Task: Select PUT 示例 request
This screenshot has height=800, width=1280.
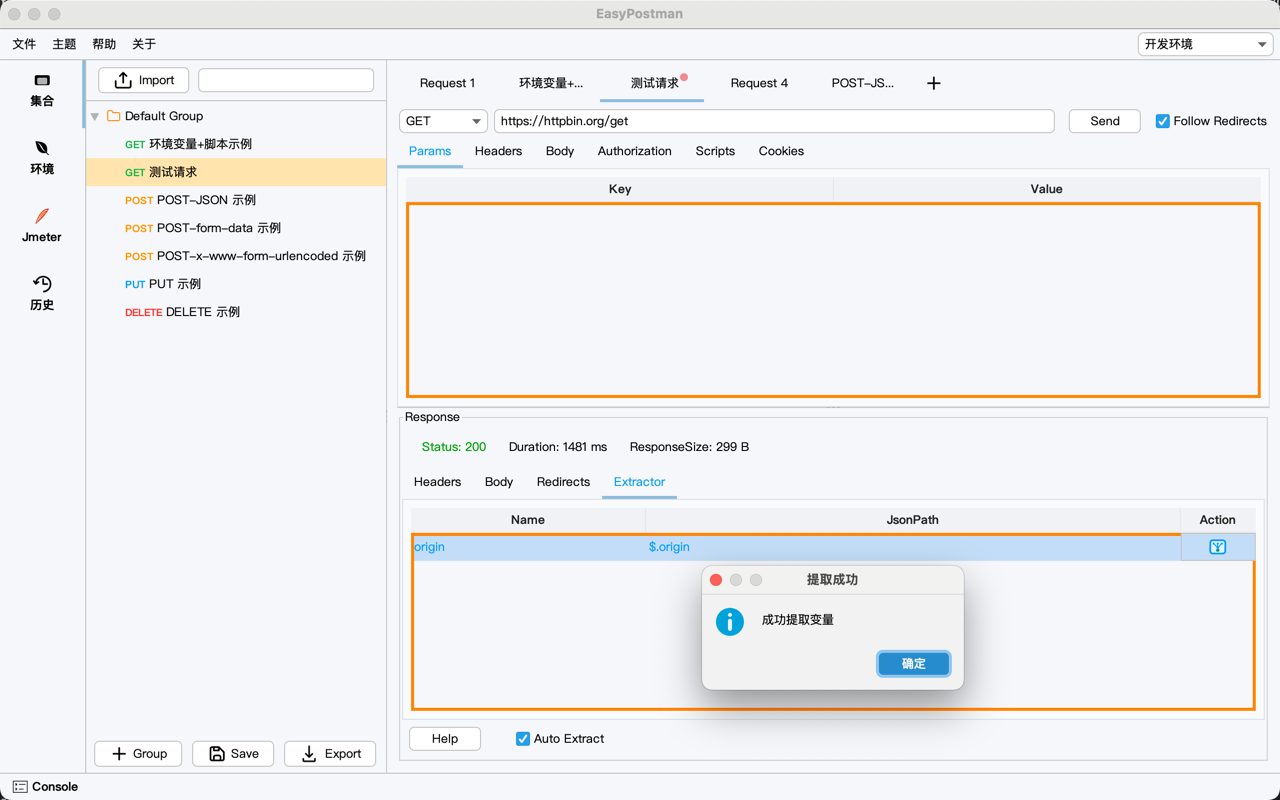Action: click(235, 284)
